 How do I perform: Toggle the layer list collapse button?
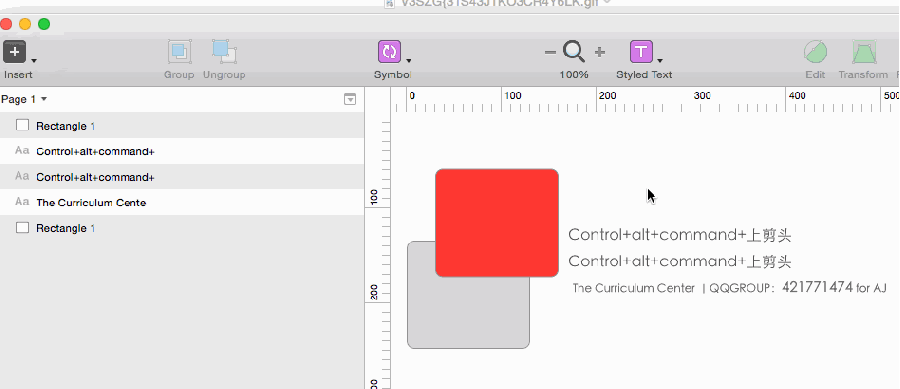pos(350,99)
